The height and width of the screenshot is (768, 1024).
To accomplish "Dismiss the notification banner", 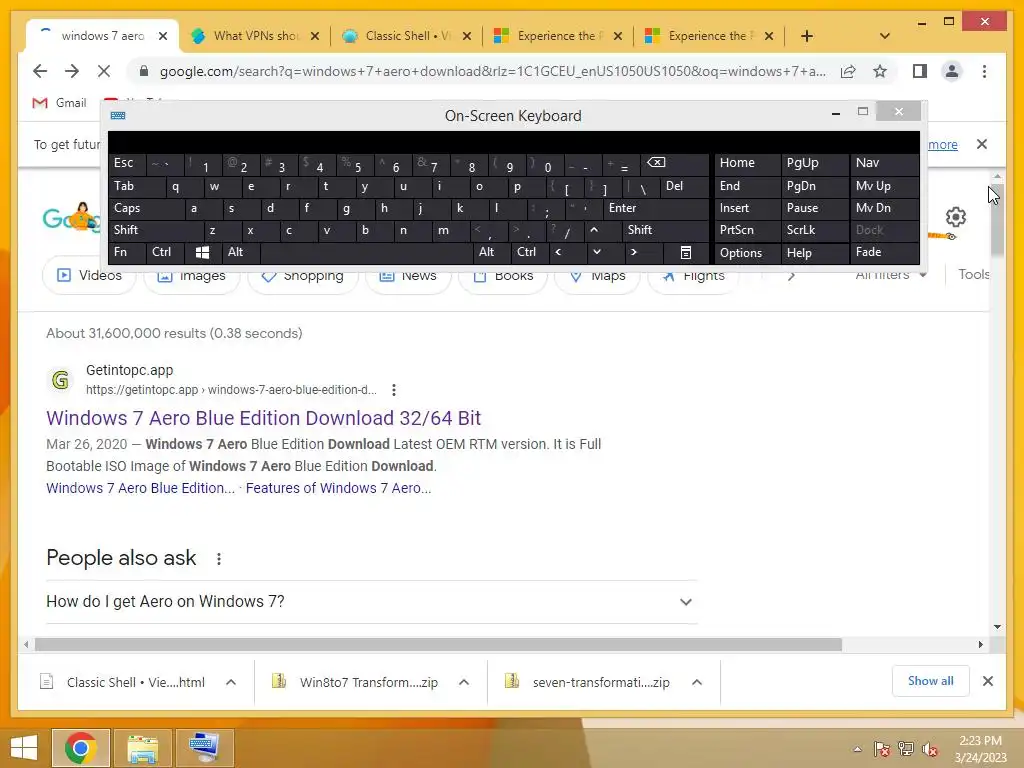I will 982,144.
